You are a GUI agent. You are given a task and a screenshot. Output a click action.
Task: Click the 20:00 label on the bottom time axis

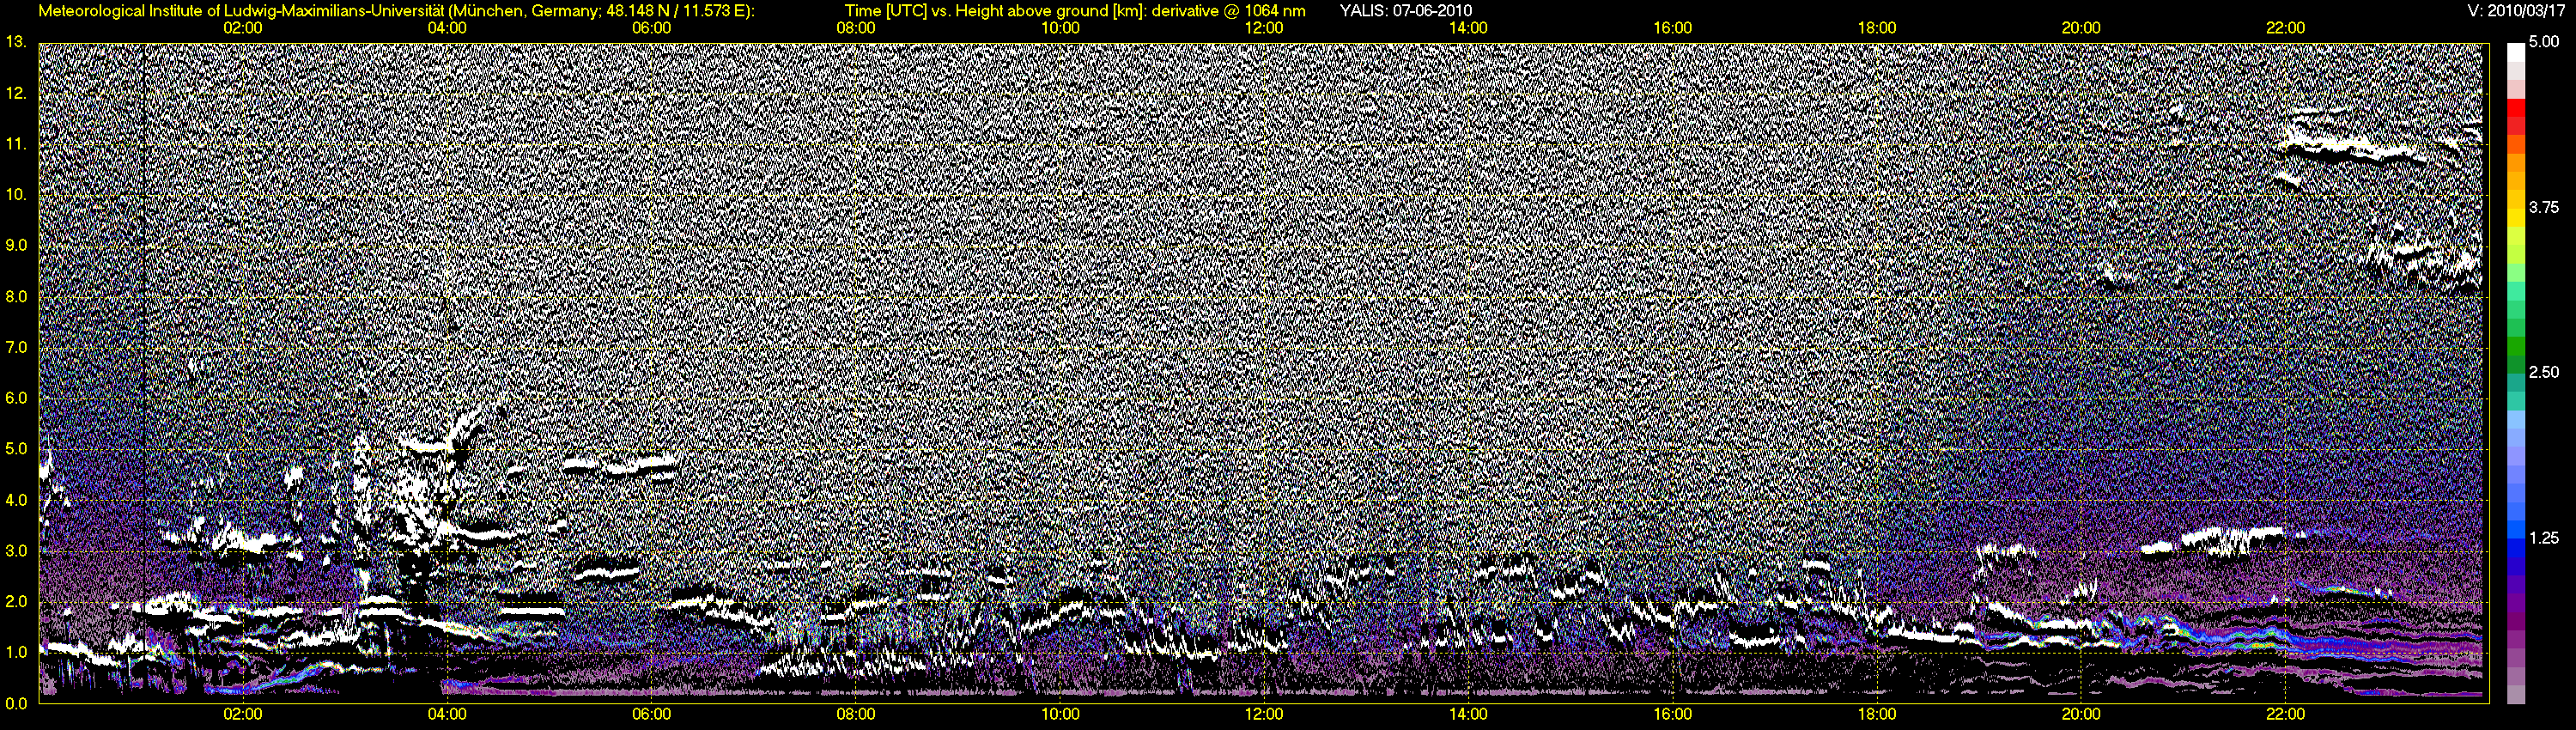tap(2081, 714)
